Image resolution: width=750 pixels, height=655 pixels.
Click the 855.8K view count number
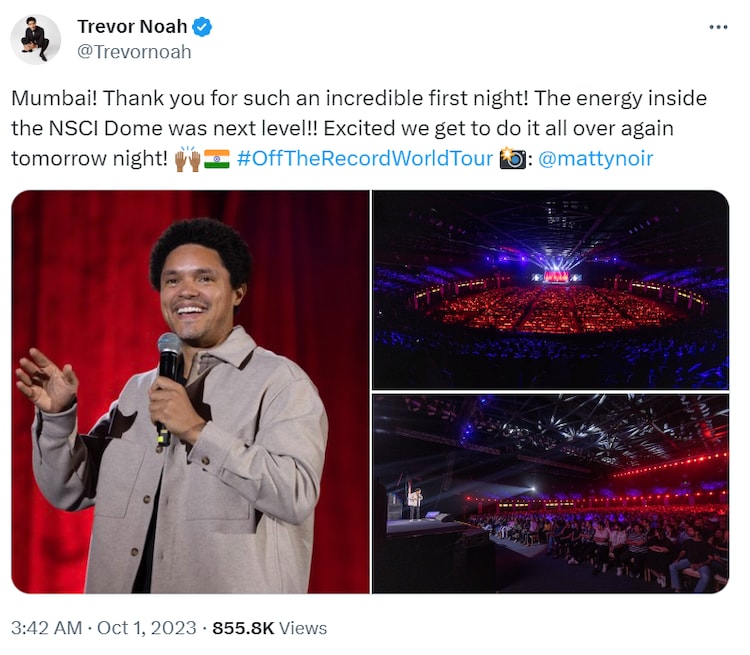click(x=243, y=628)
